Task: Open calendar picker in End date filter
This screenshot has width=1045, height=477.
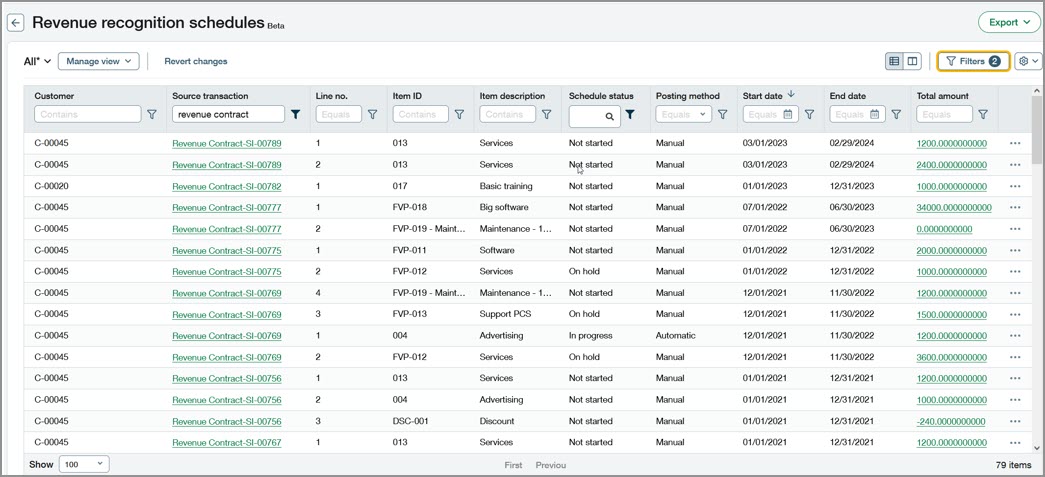Action: tap(875, 115)
